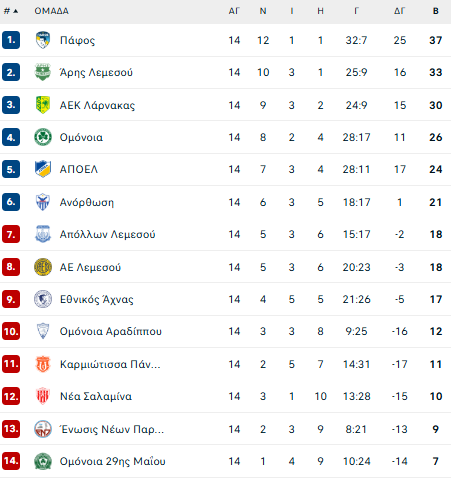This screenshot has height=478, width=451.
Task: Click the Ένωσις Νέων Παρ... team name
Action: coord(112,429)
